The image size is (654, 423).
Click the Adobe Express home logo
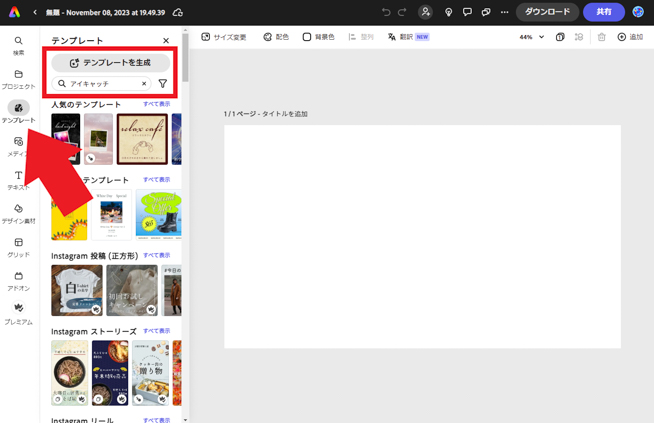click(x=14, y=12)
